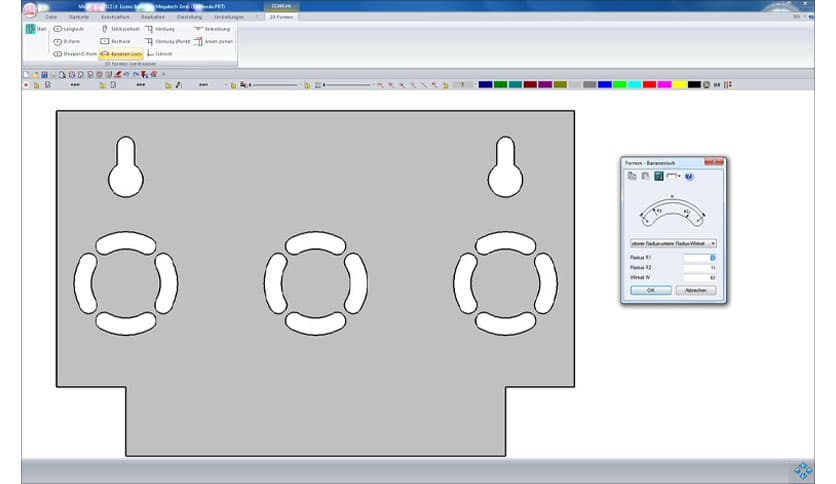
Task: Confirm dialog with the OK button
Action: pyautogui.click(x=650, y=290)
